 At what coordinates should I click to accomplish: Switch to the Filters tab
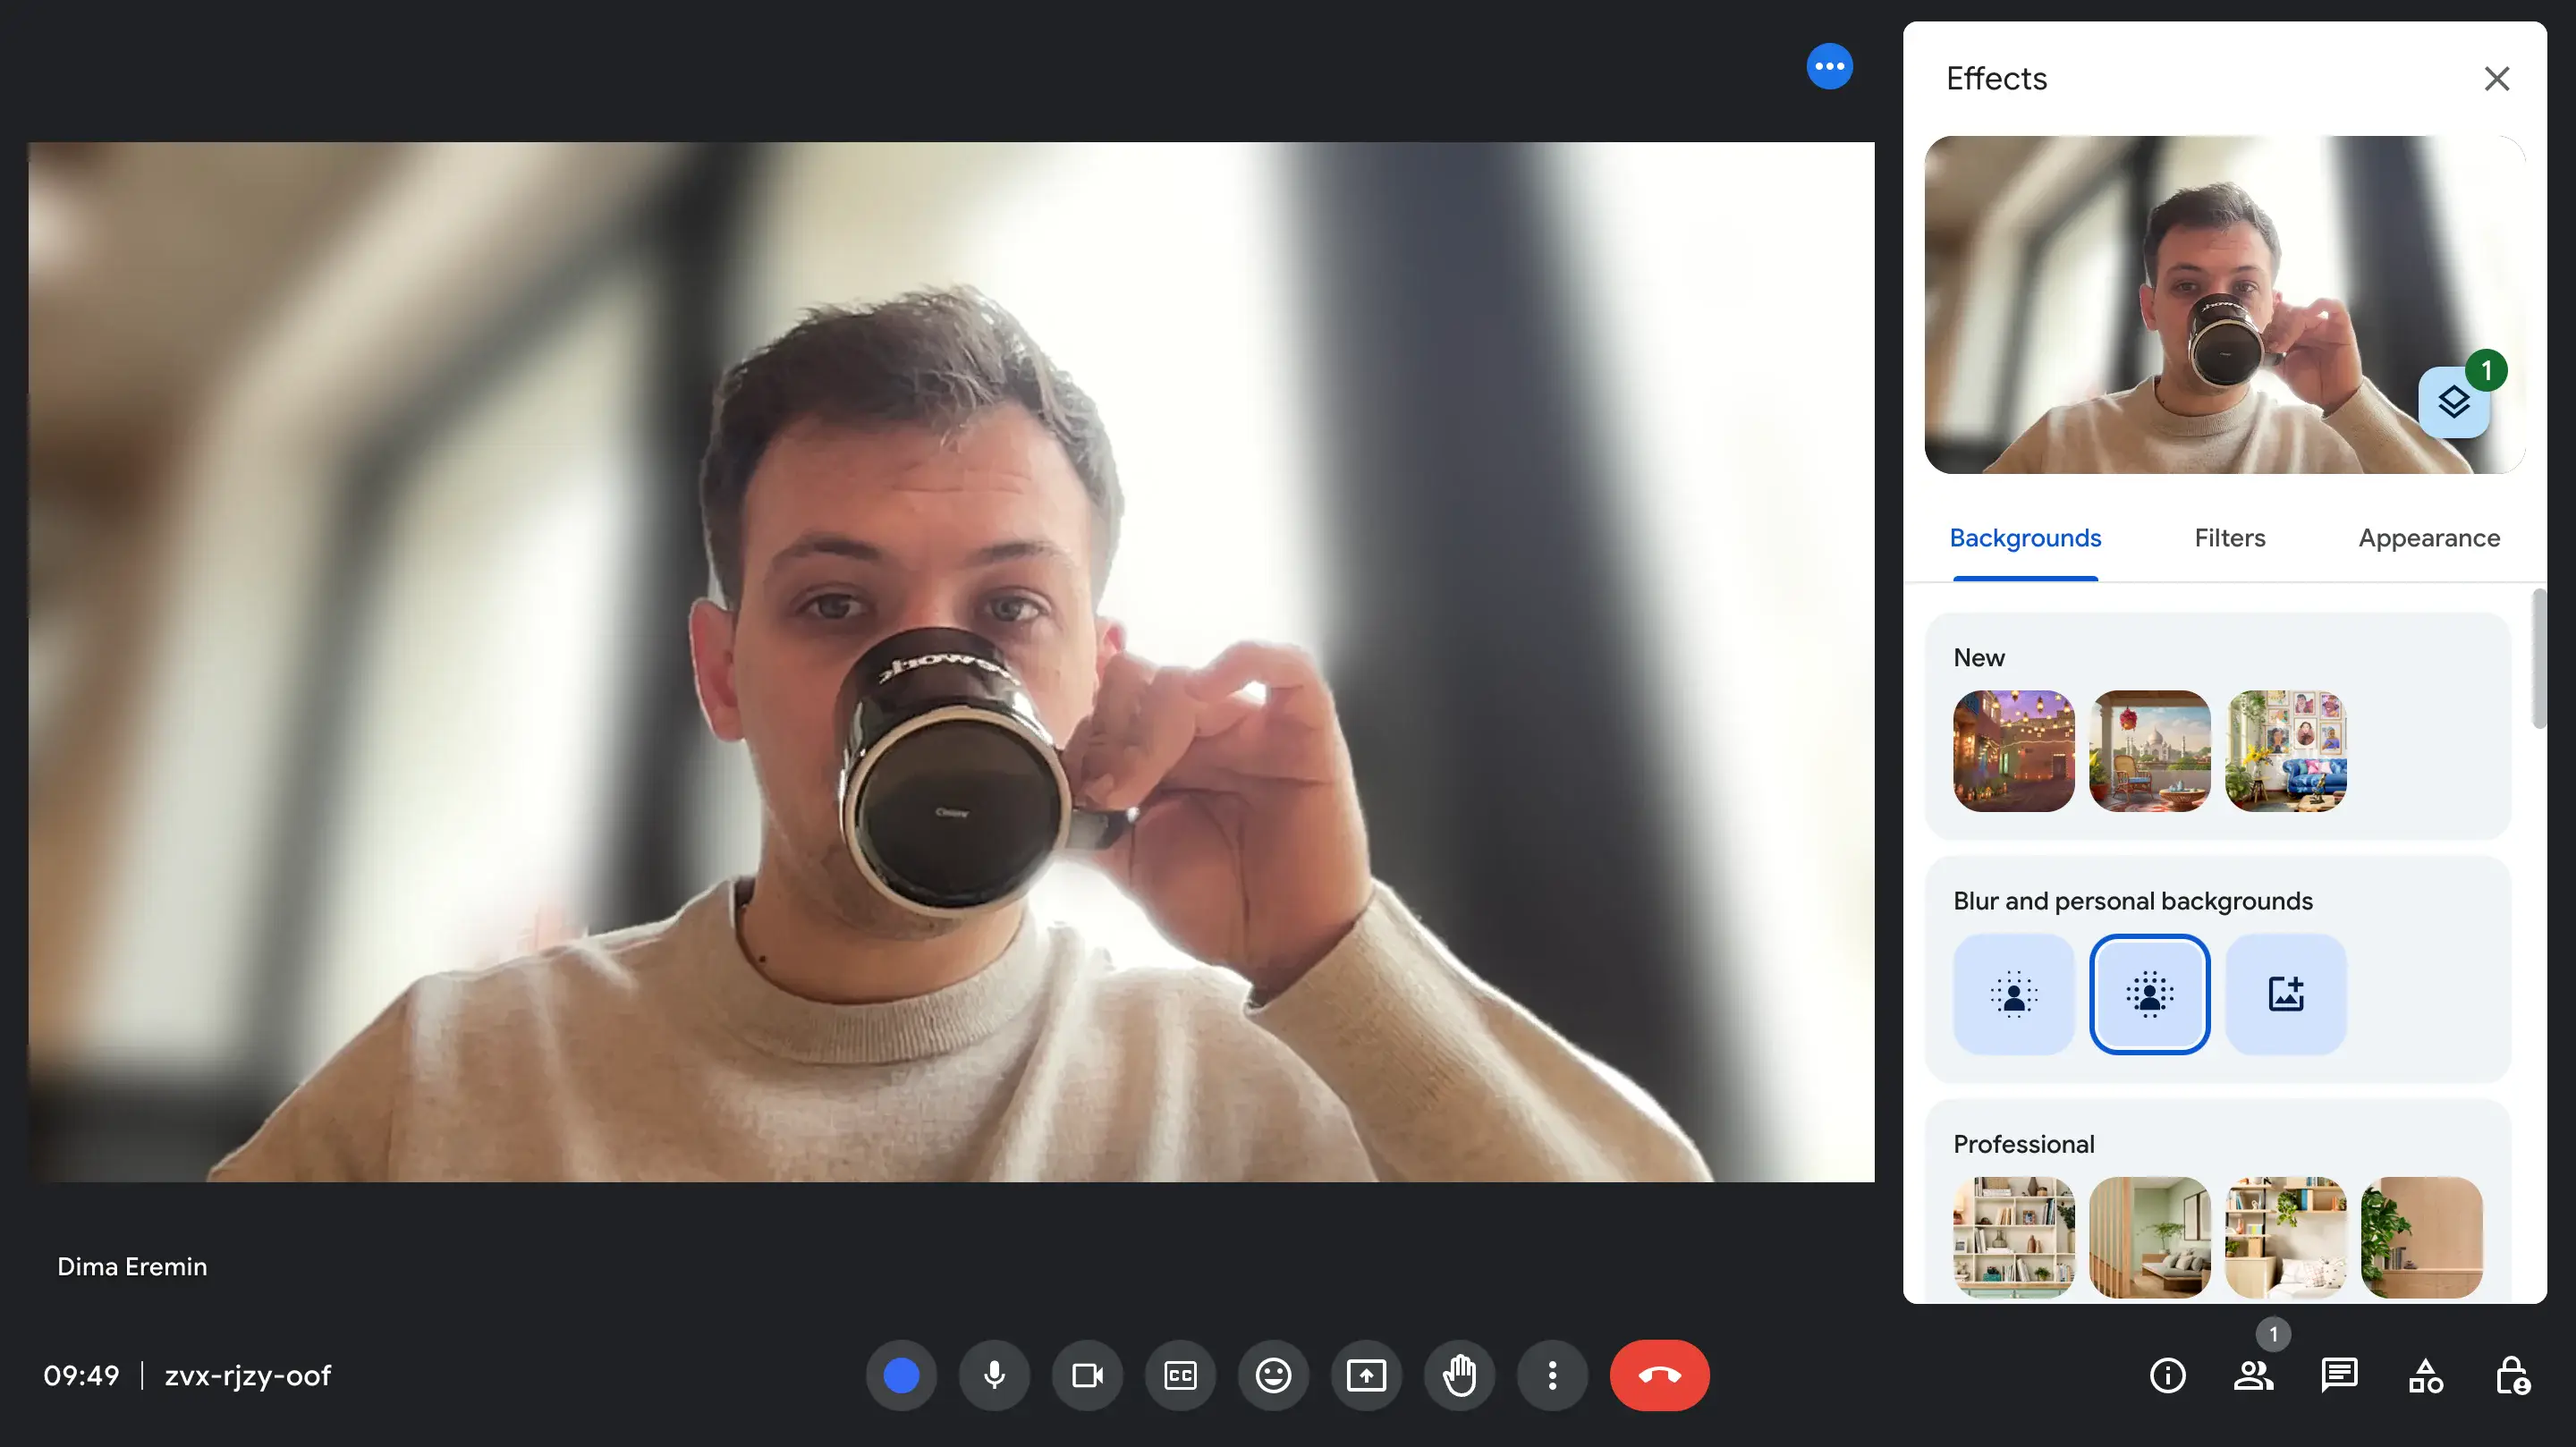(x=2229, y=539)
